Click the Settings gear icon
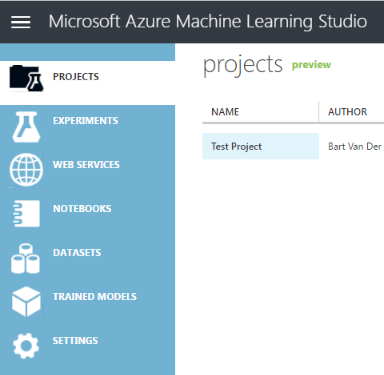Screen dimensions: 384x375 (x=26, y=346)
